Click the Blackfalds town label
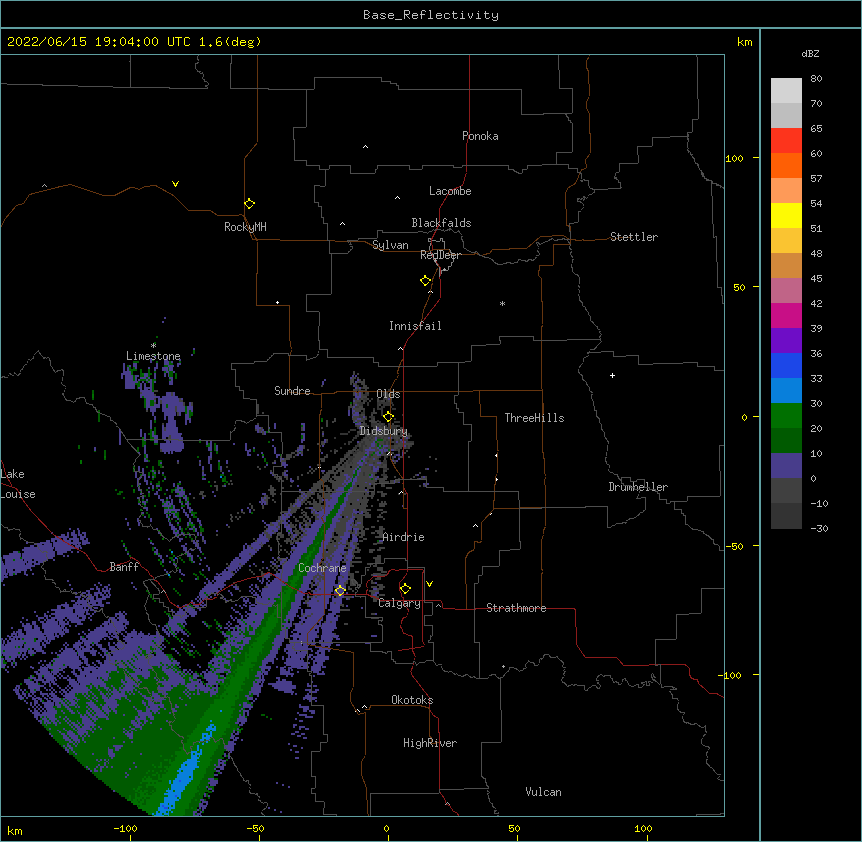Screen dimensions: 862x842 click(441, 223)
